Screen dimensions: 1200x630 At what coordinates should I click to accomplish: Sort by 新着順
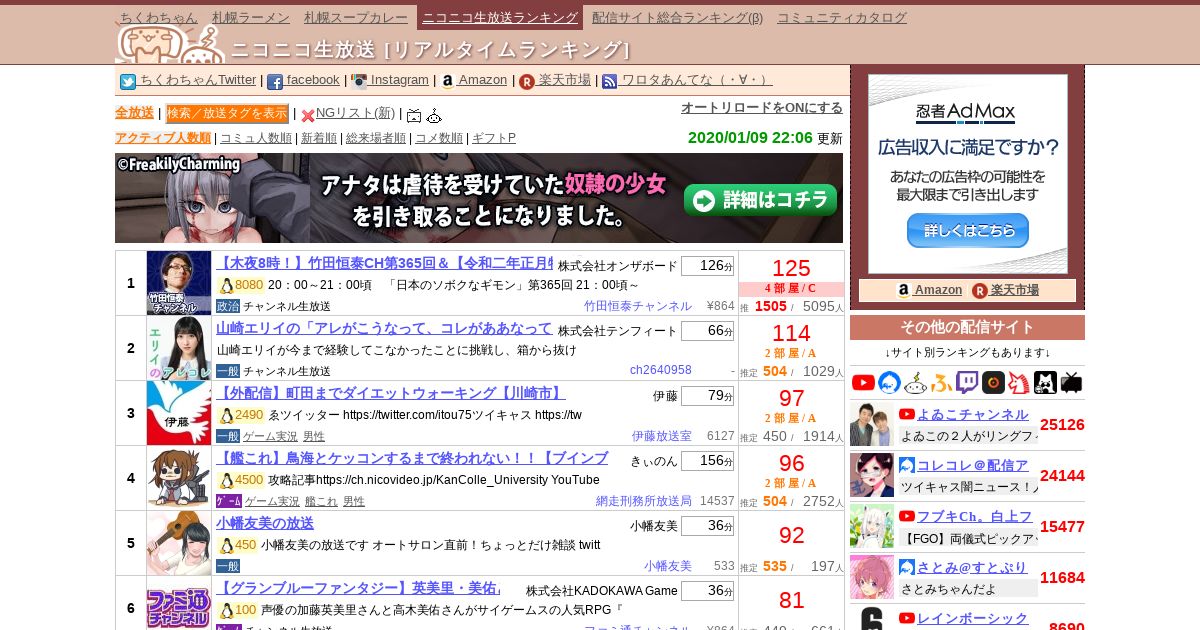(319, 138)
